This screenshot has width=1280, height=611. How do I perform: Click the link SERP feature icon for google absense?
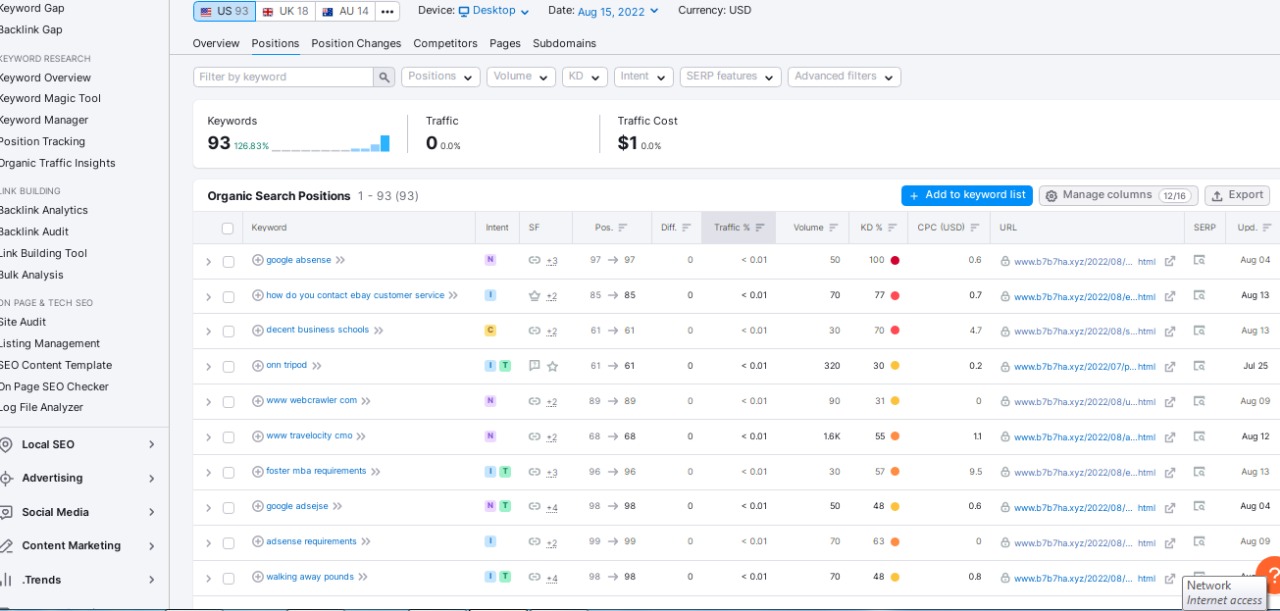tap(534, 260)
